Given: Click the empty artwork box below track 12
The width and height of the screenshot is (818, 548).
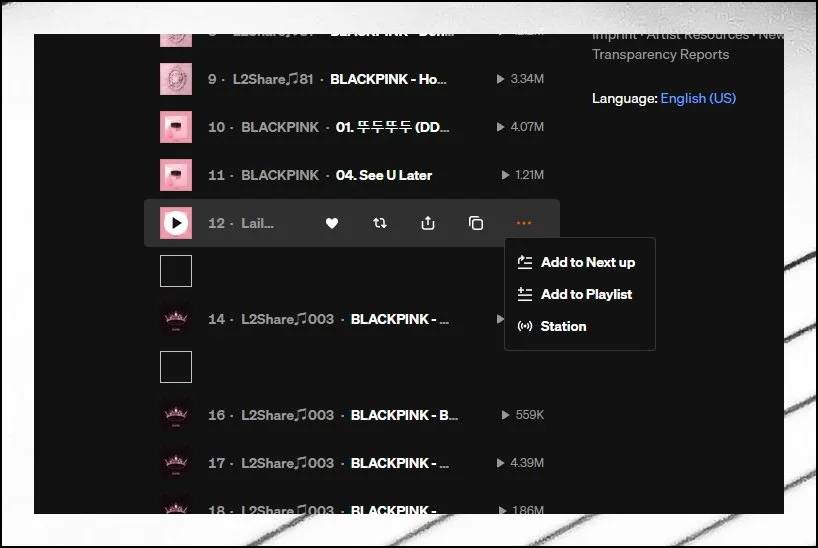Looking at the screenshot, I should (176, 271).
